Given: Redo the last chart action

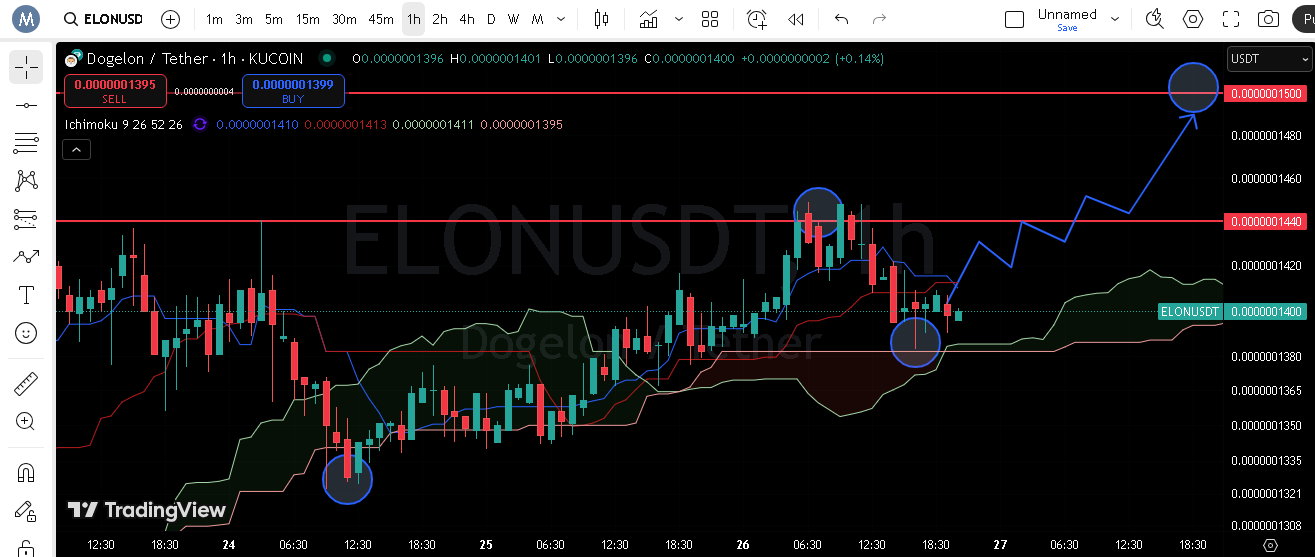Looking at the screenshot, I should click(879, 19).
